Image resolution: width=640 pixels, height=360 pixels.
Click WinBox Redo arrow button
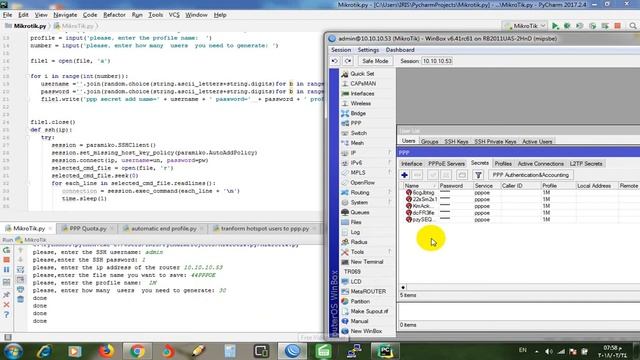[348, 61]
